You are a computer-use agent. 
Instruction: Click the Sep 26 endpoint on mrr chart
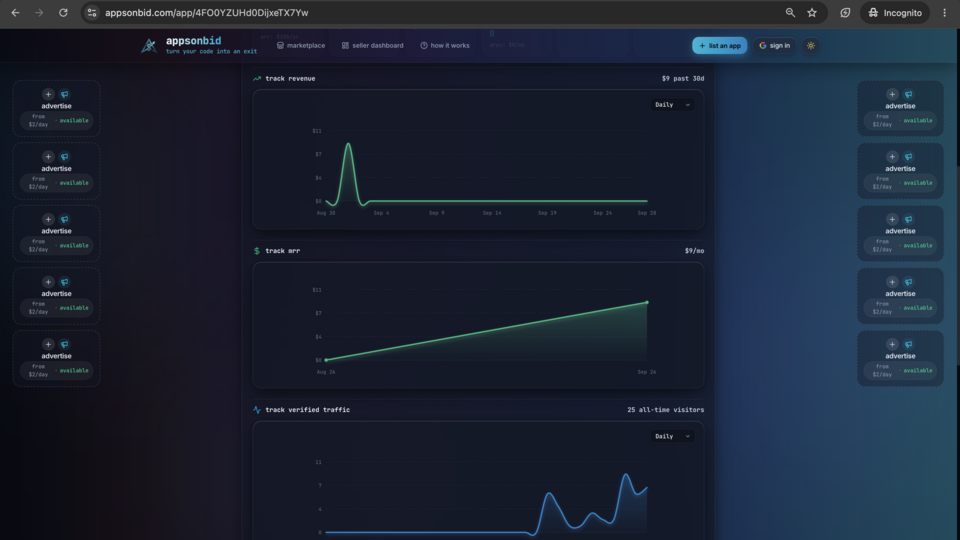point(647,302)
